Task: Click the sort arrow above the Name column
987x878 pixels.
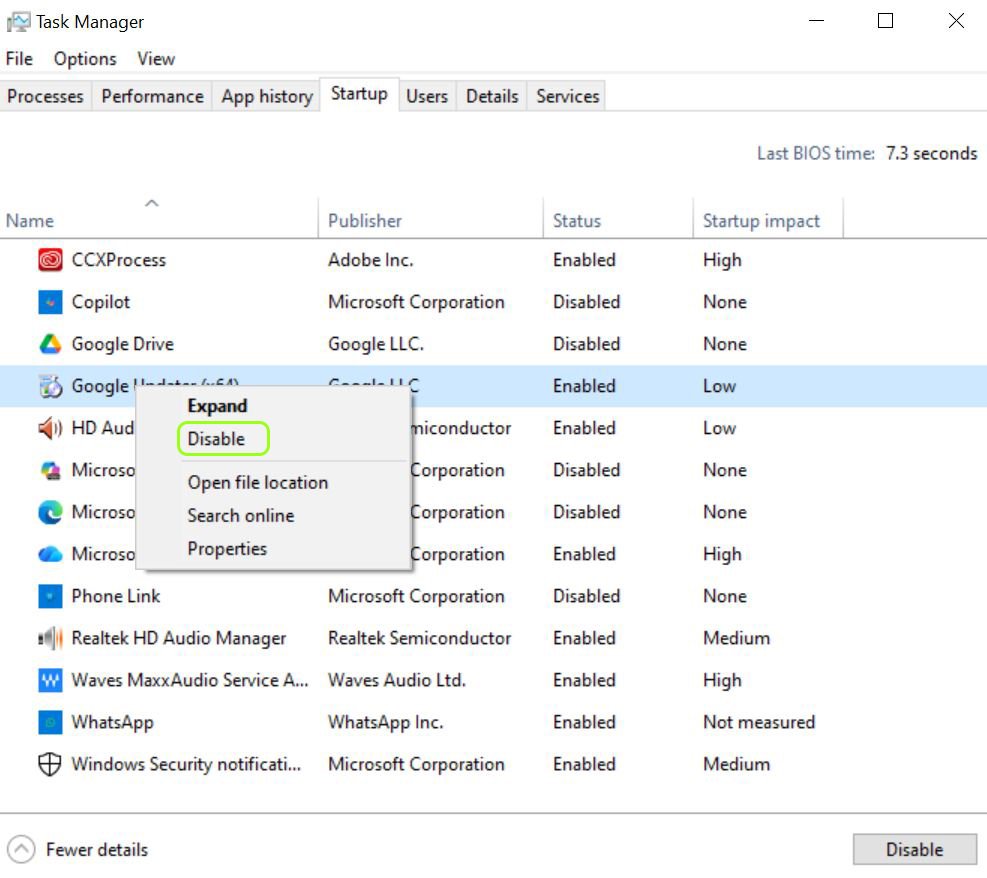Action: pyautogui.click(x=152, y=203)
